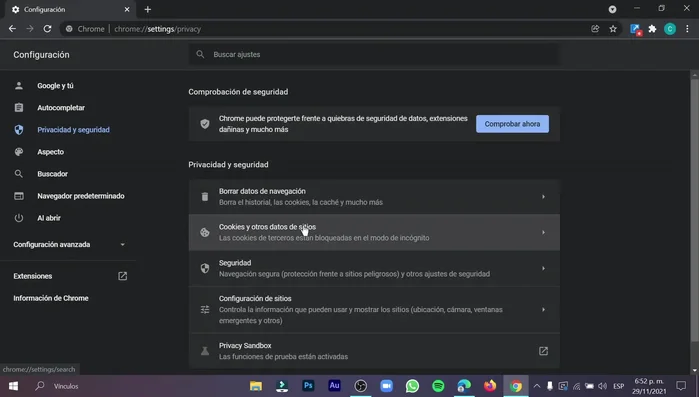
Task: Open Buscador section
Action: pos(53,174)
